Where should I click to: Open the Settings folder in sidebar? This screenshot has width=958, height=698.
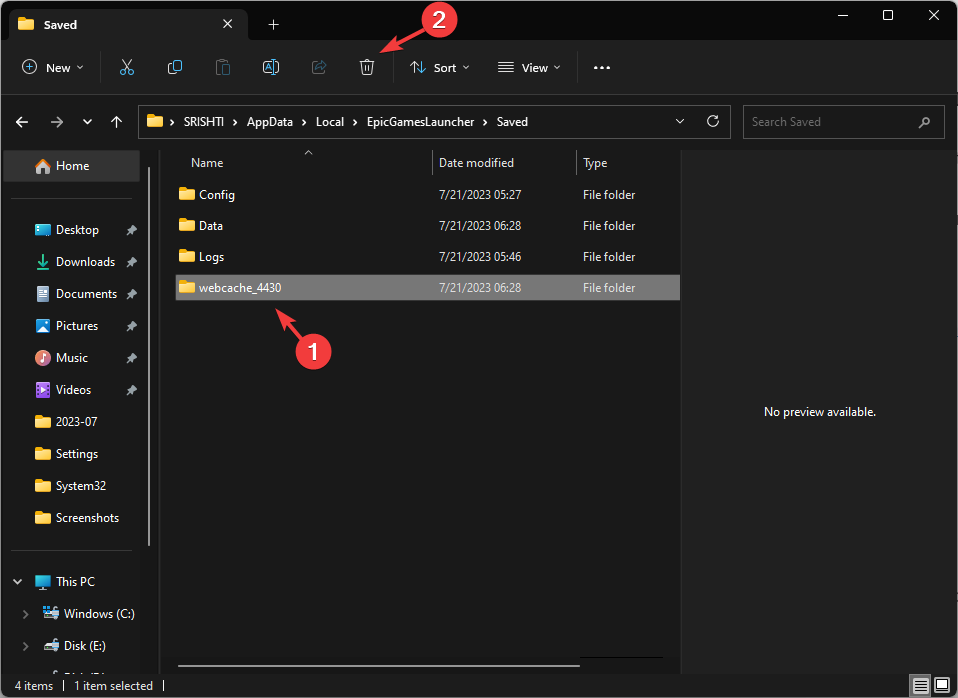pyautogui.click(x=76, y=454)
